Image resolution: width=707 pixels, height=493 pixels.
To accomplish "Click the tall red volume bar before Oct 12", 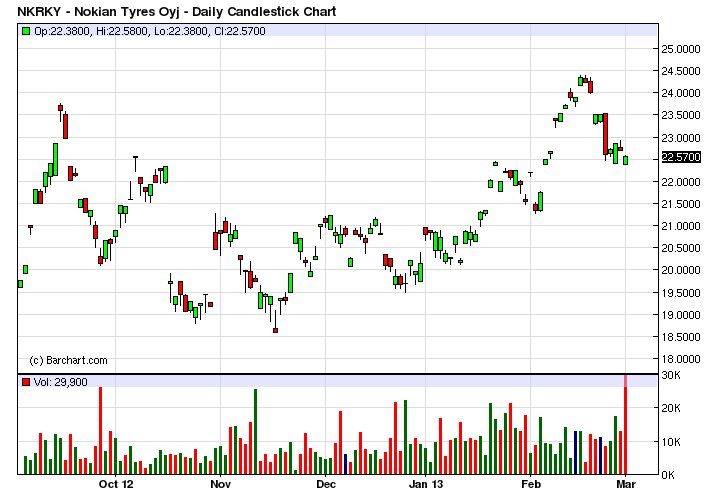I will tap(101, 431).
